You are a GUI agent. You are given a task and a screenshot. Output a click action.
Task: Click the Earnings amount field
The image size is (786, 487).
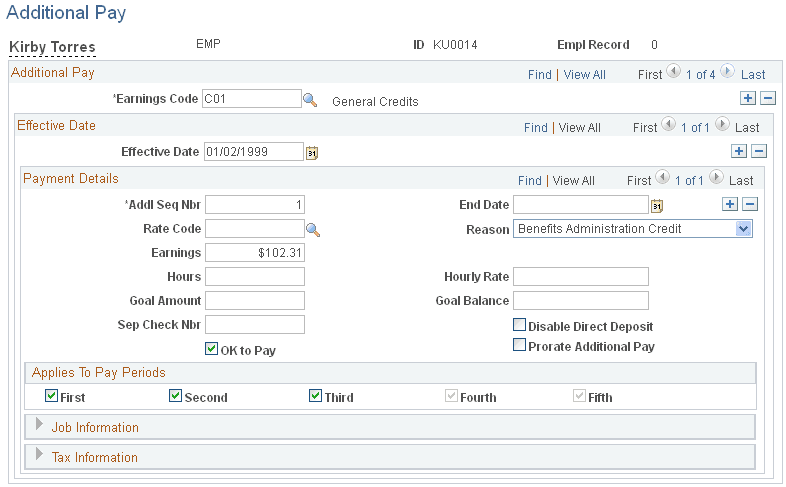255,253
